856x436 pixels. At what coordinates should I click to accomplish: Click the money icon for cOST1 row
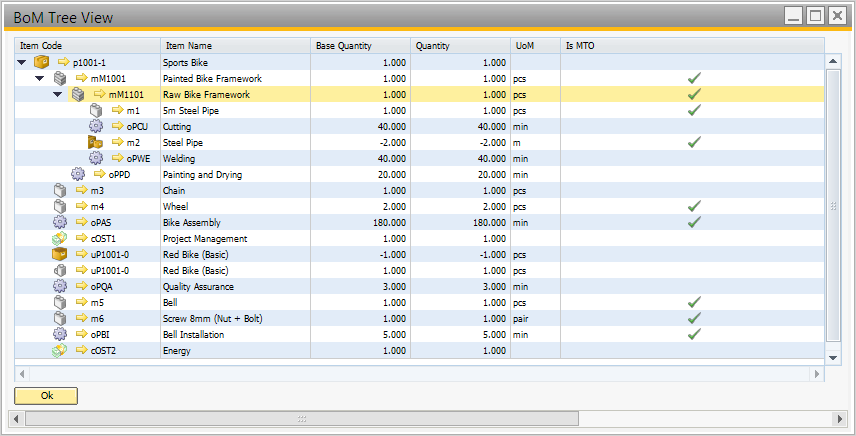coord(59,238)
